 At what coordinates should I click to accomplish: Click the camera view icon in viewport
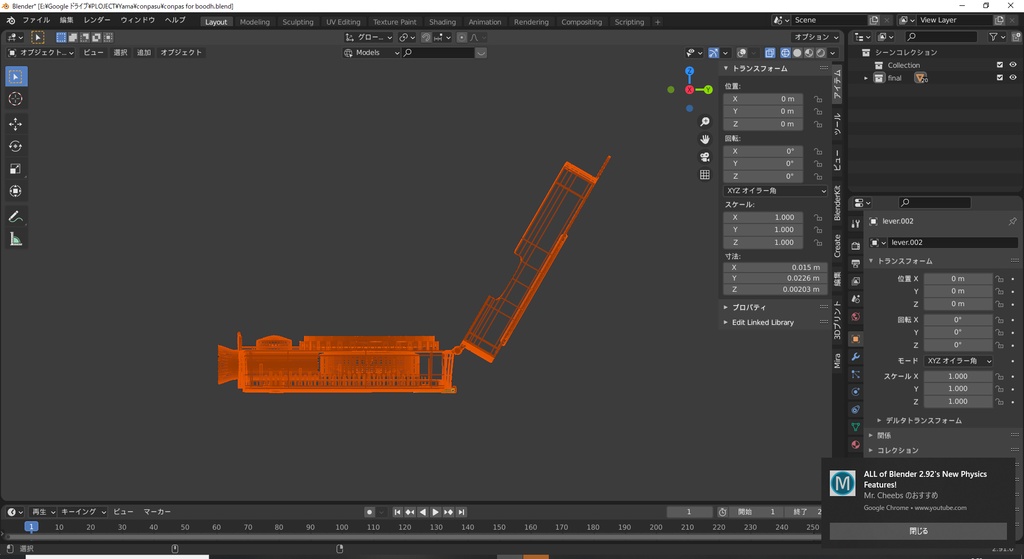click(705, 157)
